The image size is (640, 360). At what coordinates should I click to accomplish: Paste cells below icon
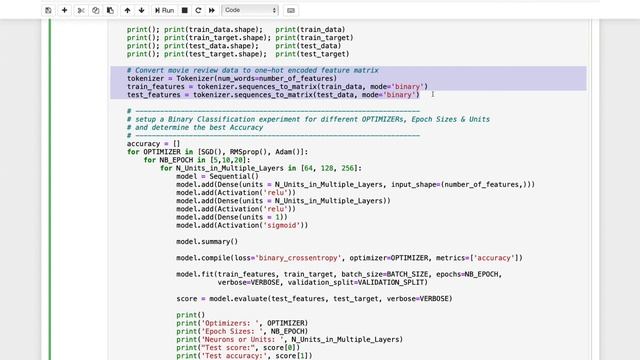point(110,10)
